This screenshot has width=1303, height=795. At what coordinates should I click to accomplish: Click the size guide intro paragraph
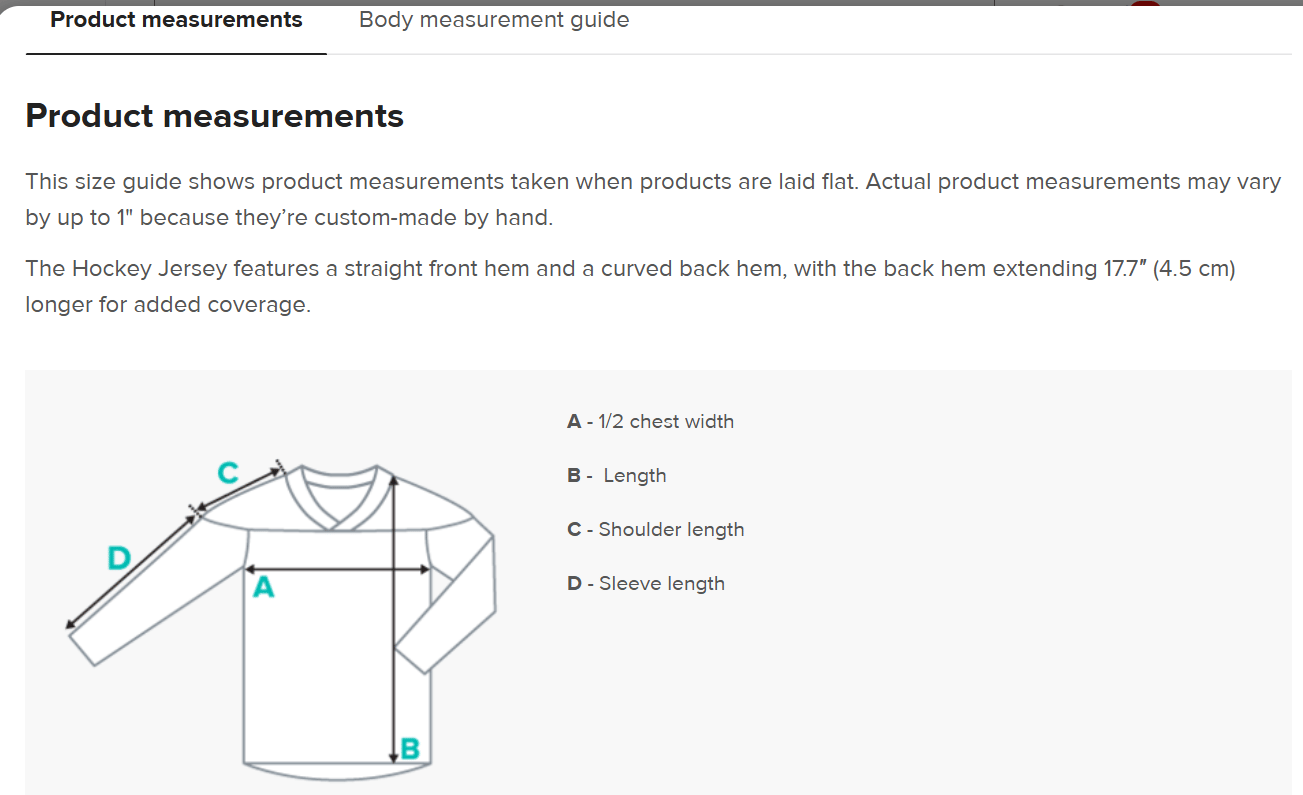tap(650, 198)
